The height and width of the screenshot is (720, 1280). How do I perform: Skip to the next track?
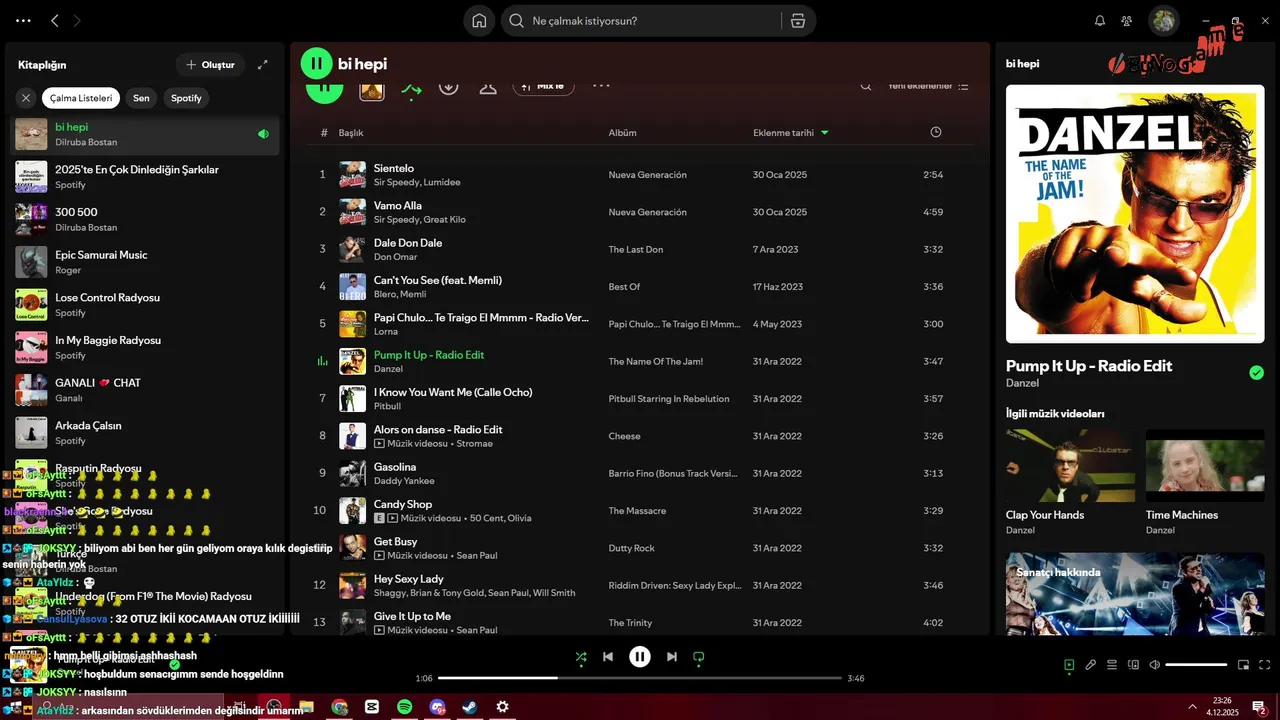pyautogui.click(x=672, y=657)
